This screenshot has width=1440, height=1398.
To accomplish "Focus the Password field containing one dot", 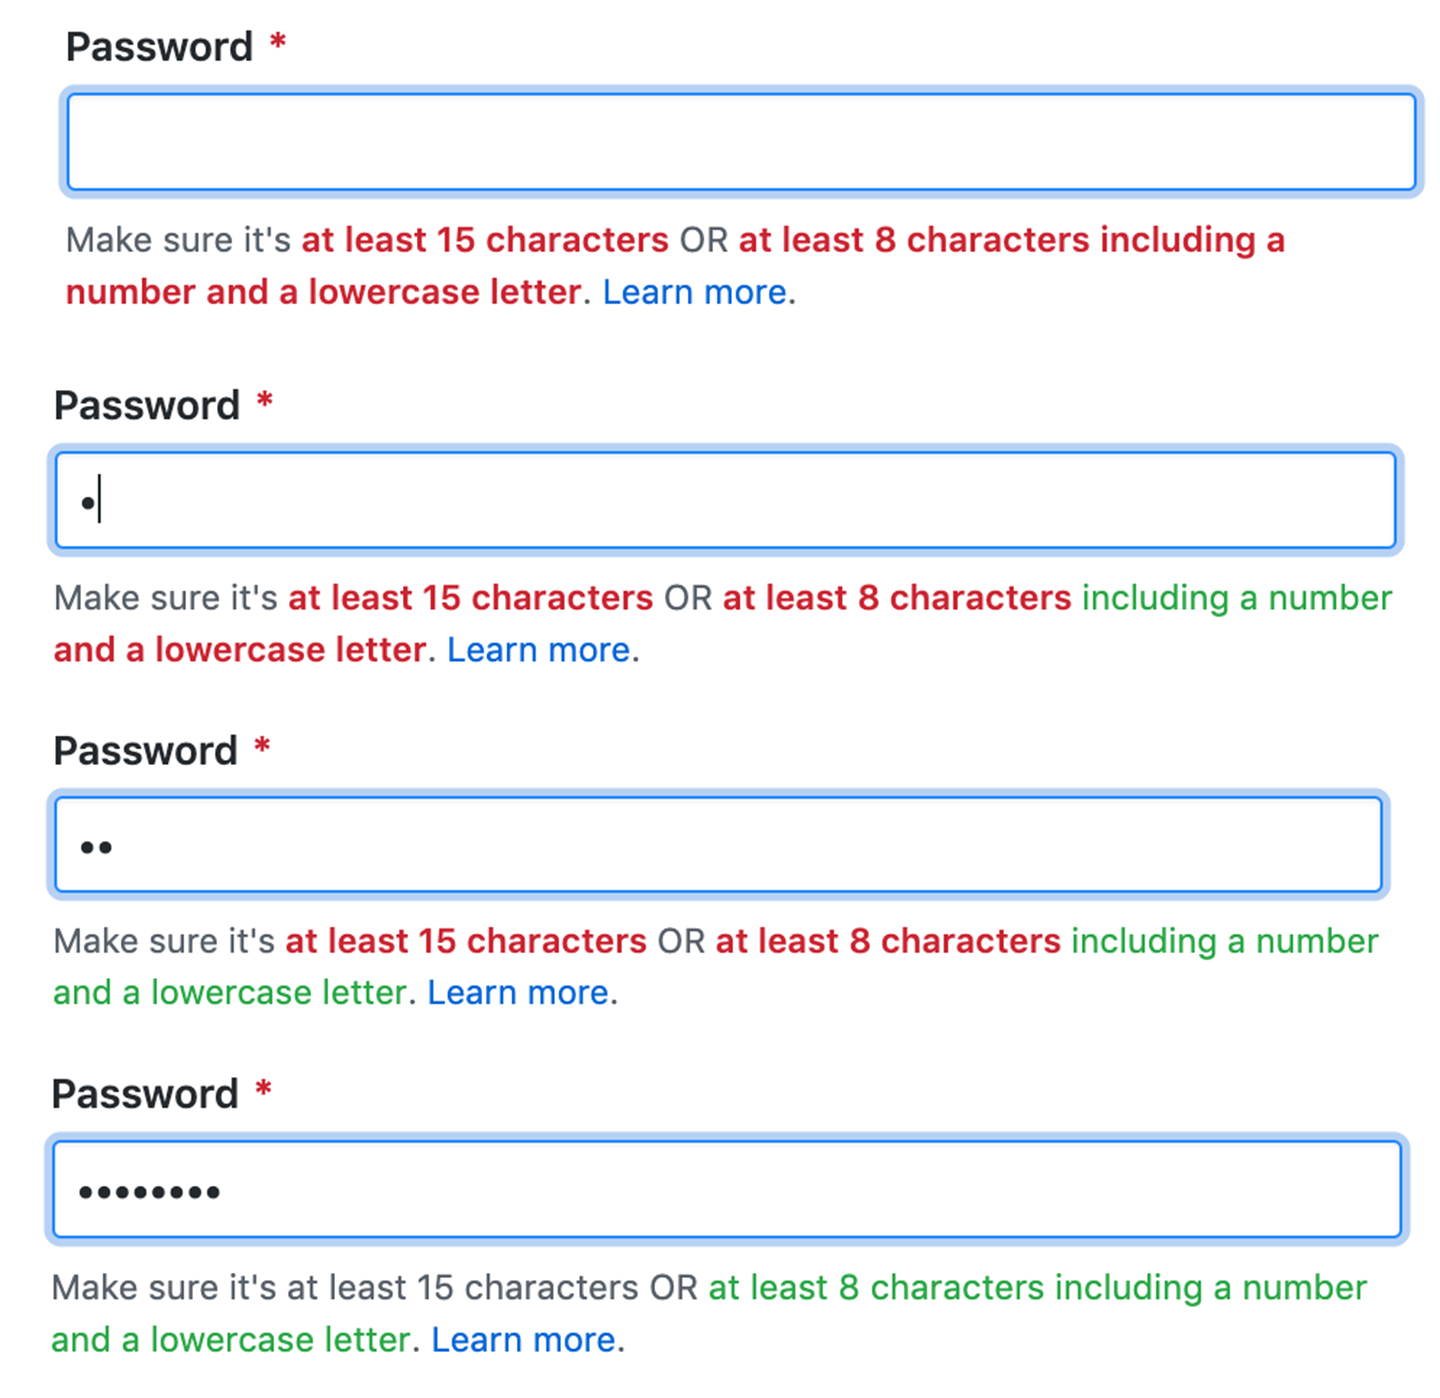I will (x=725, y=500).
